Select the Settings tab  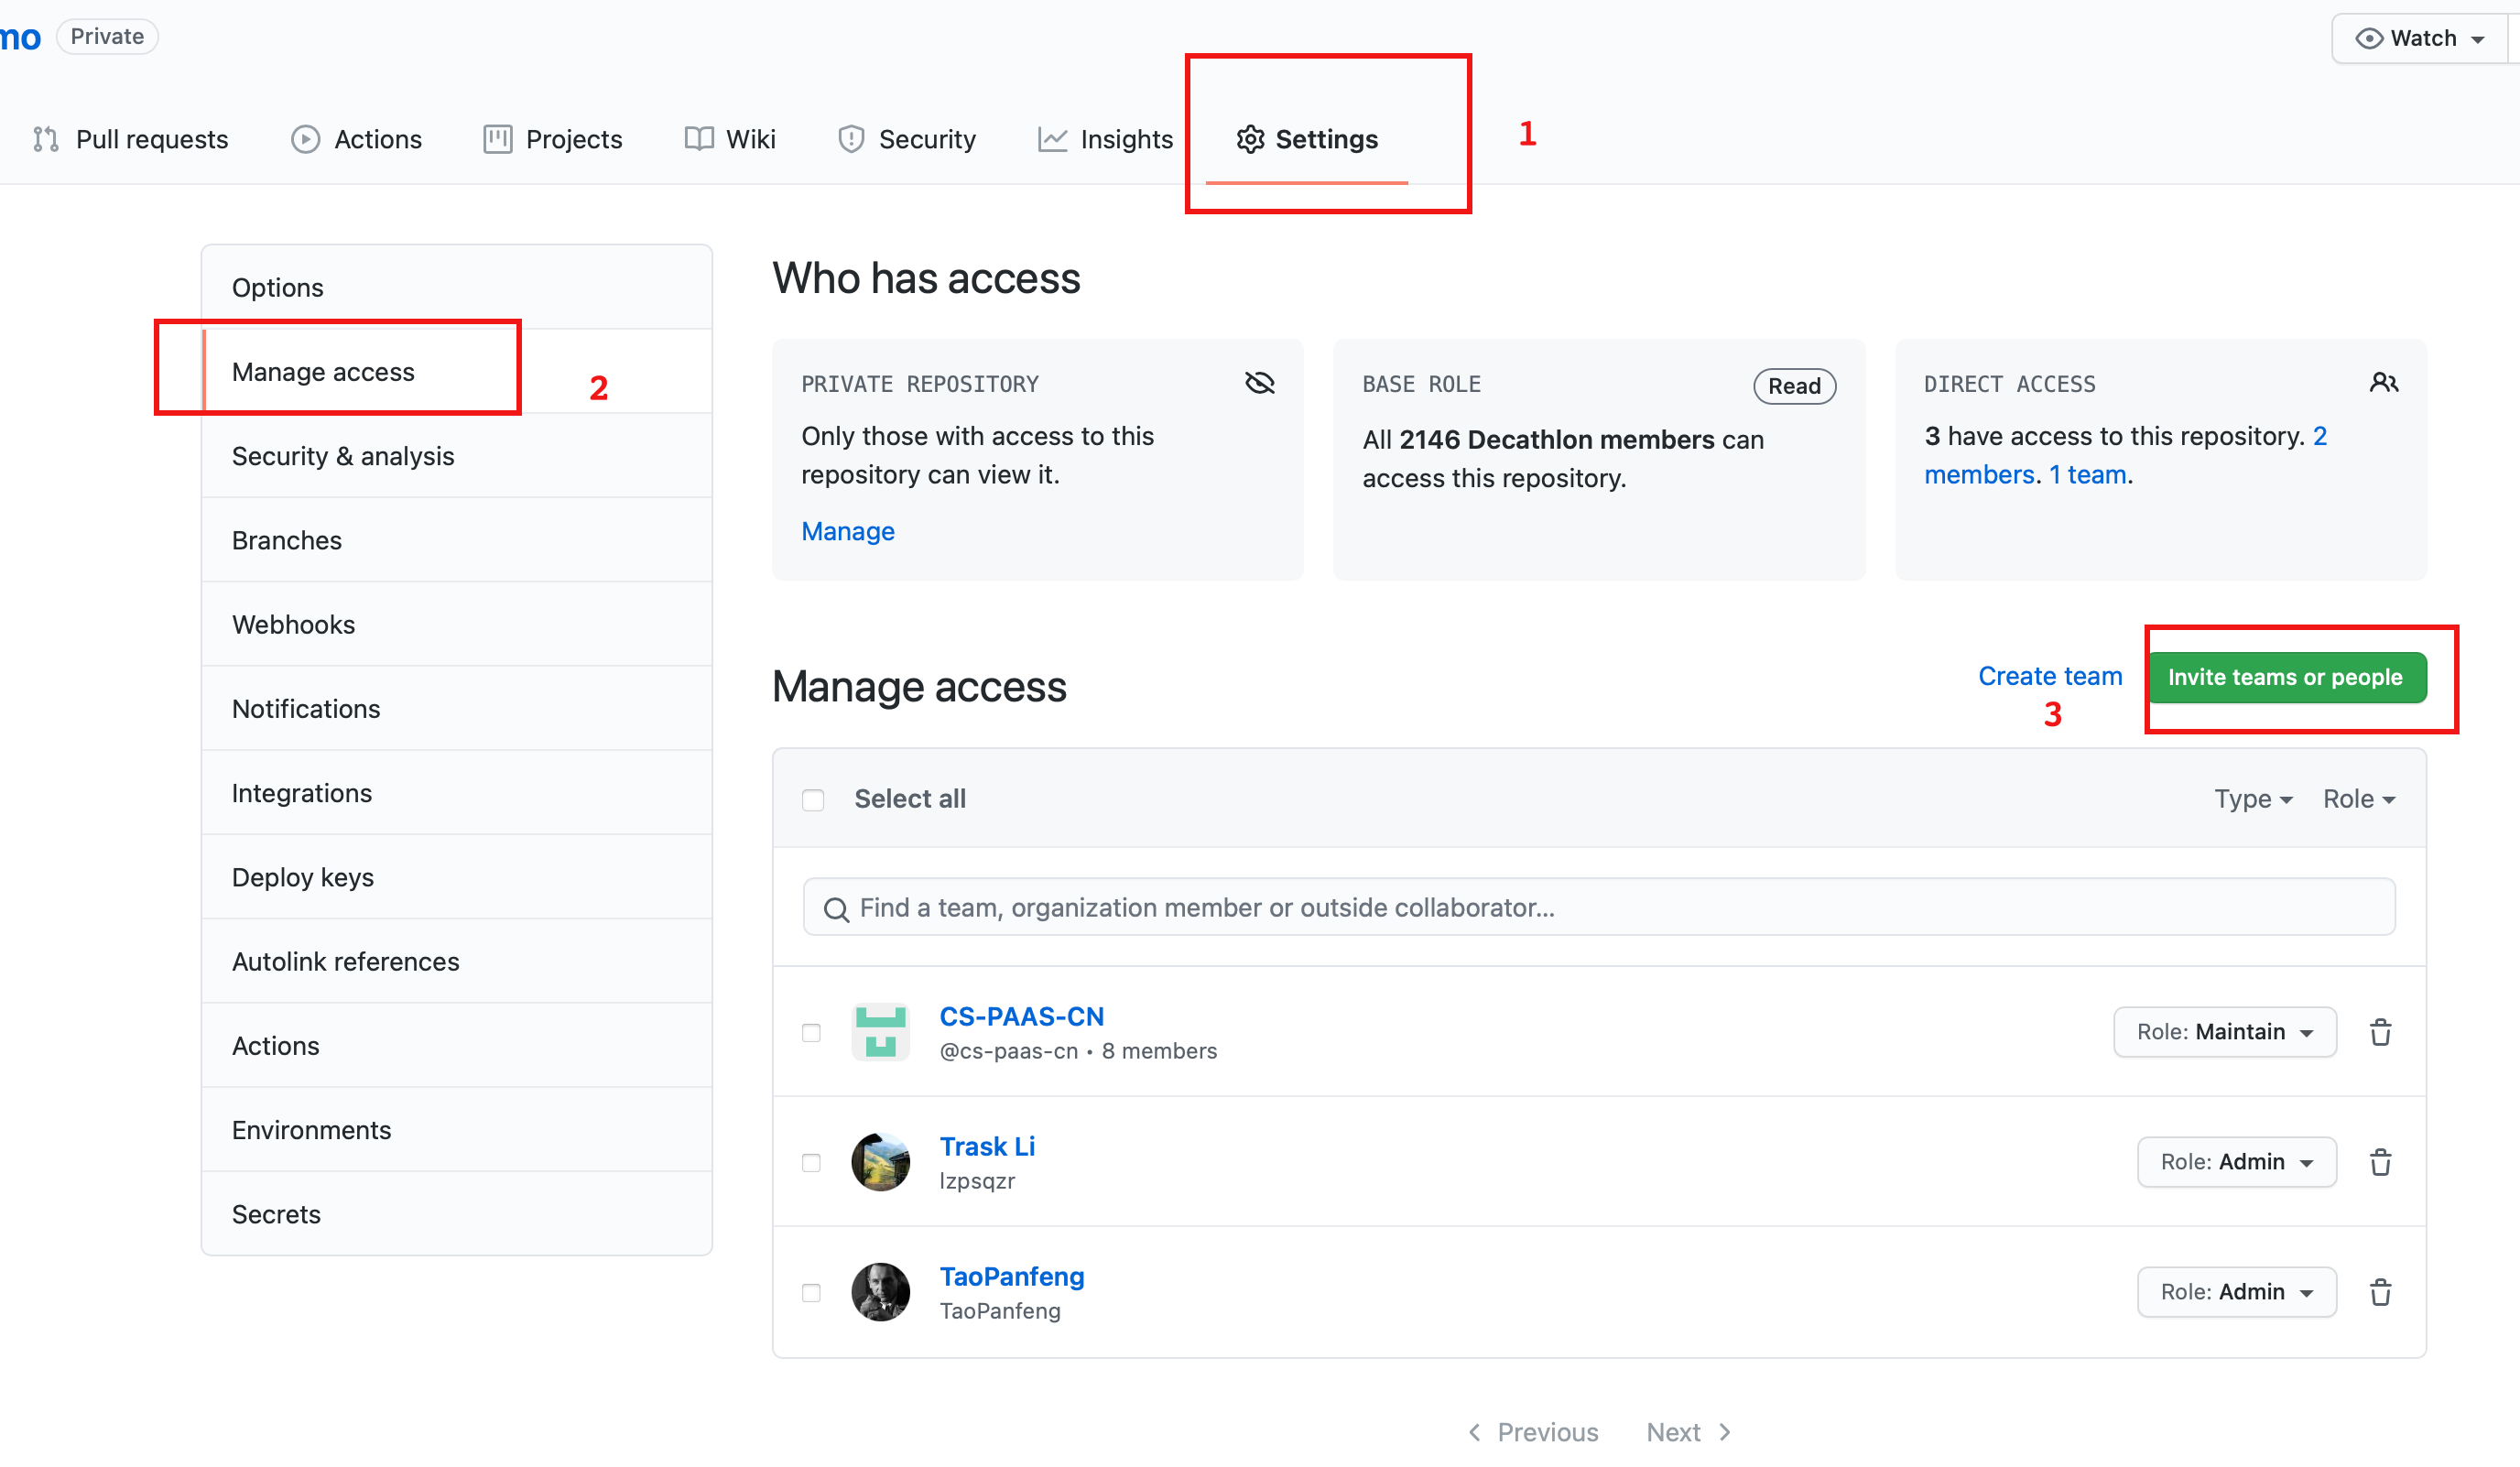click(x=1307, y=139)
